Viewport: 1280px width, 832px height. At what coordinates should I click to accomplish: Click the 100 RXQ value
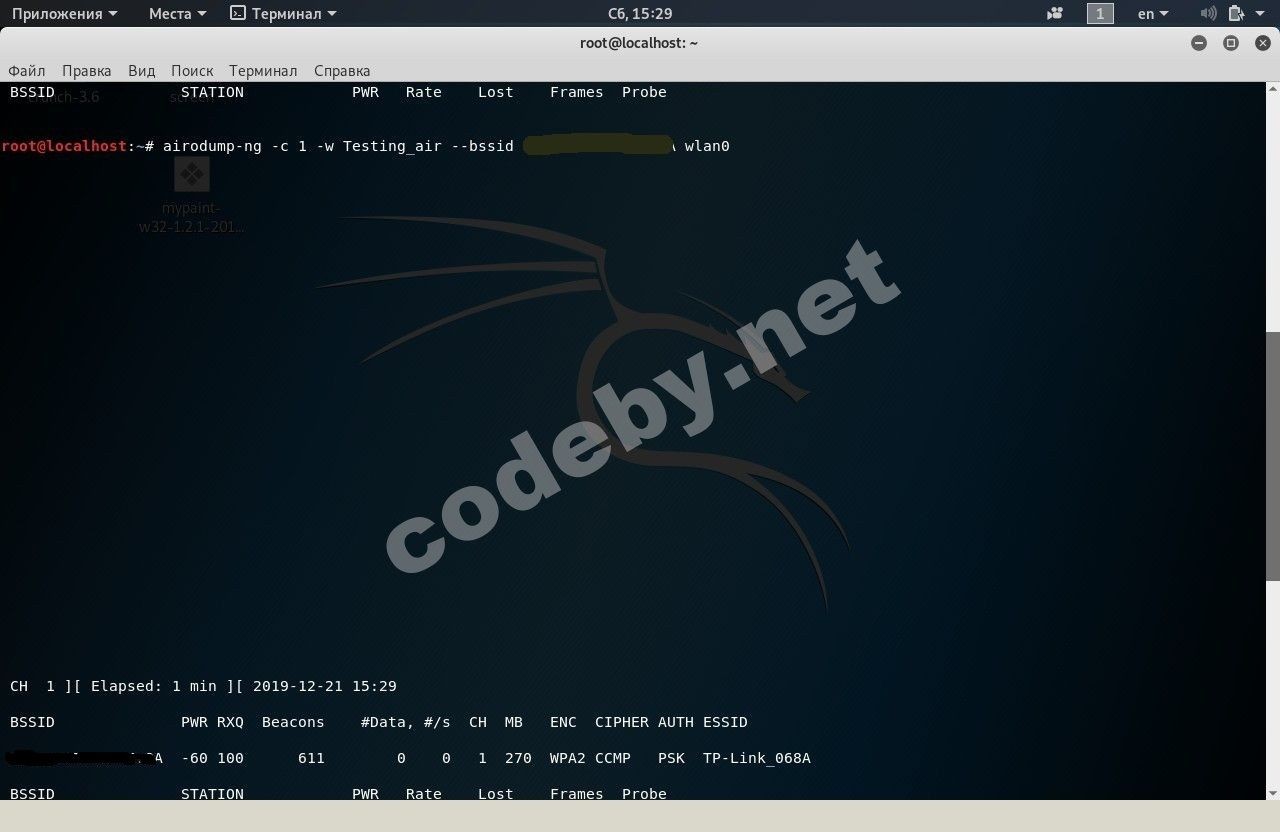[x=230, y=758]
